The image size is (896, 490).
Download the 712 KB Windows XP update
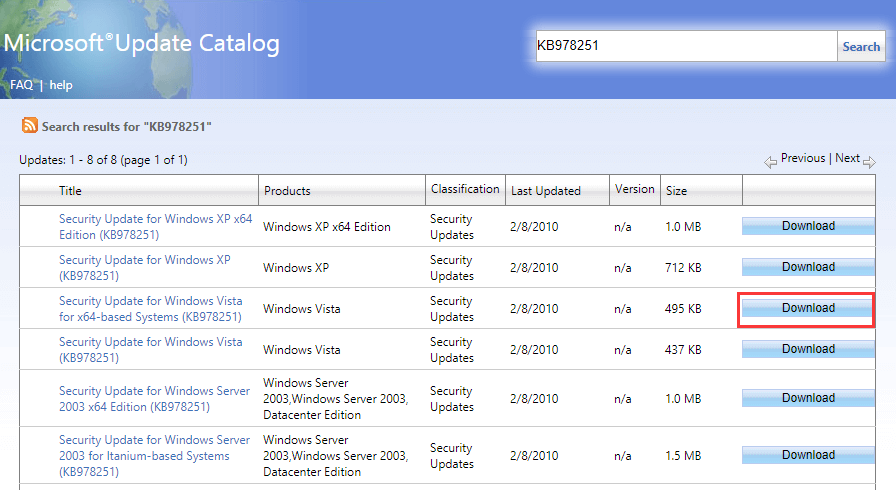click(x=808, y=267)
